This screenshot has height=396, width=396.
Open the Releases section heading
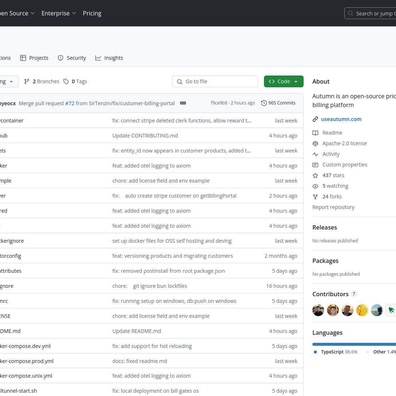pos(325,227)
